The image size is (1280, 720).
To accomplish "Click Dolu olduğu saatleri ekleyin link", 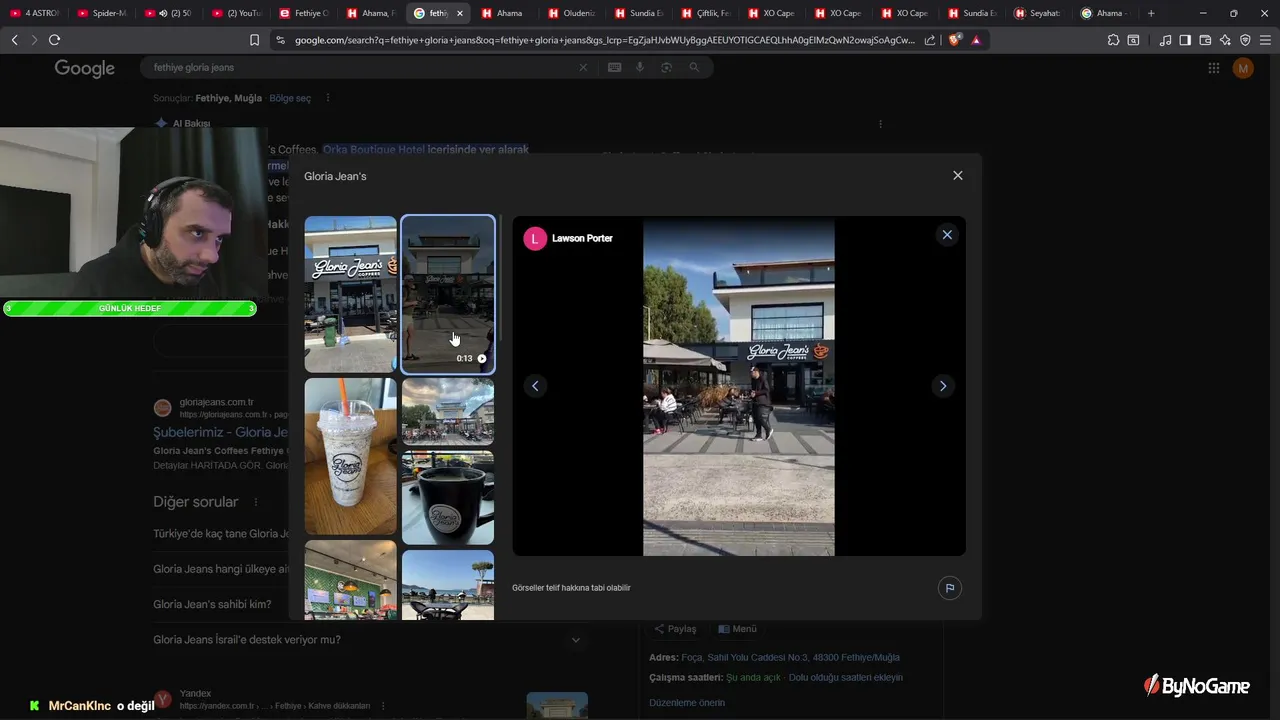I will click(845, 677).
